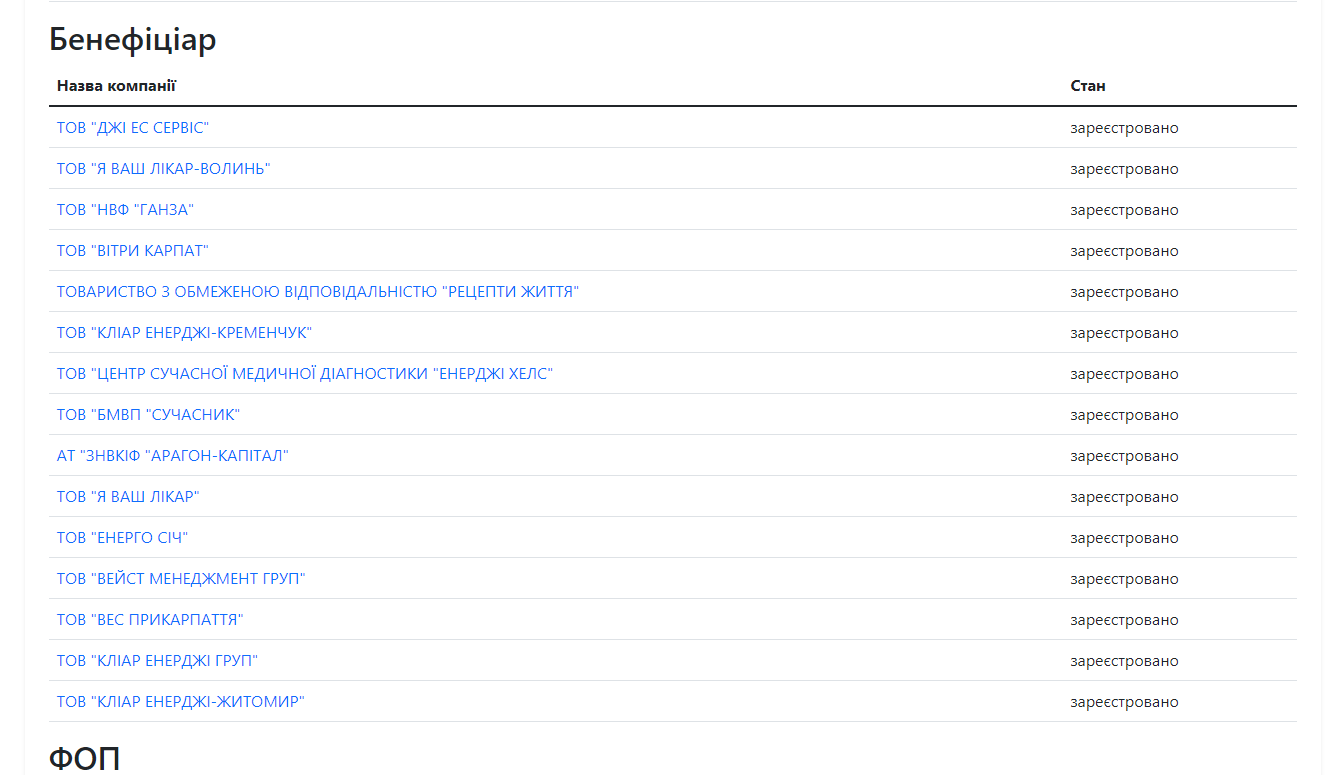Image resolution: width=1338 pixels, height=775 pixels.
Task: Click the status cell for ТОВ "ДЖІ ЕС СЕРВІС"
Action: (x=1124, y=128)
